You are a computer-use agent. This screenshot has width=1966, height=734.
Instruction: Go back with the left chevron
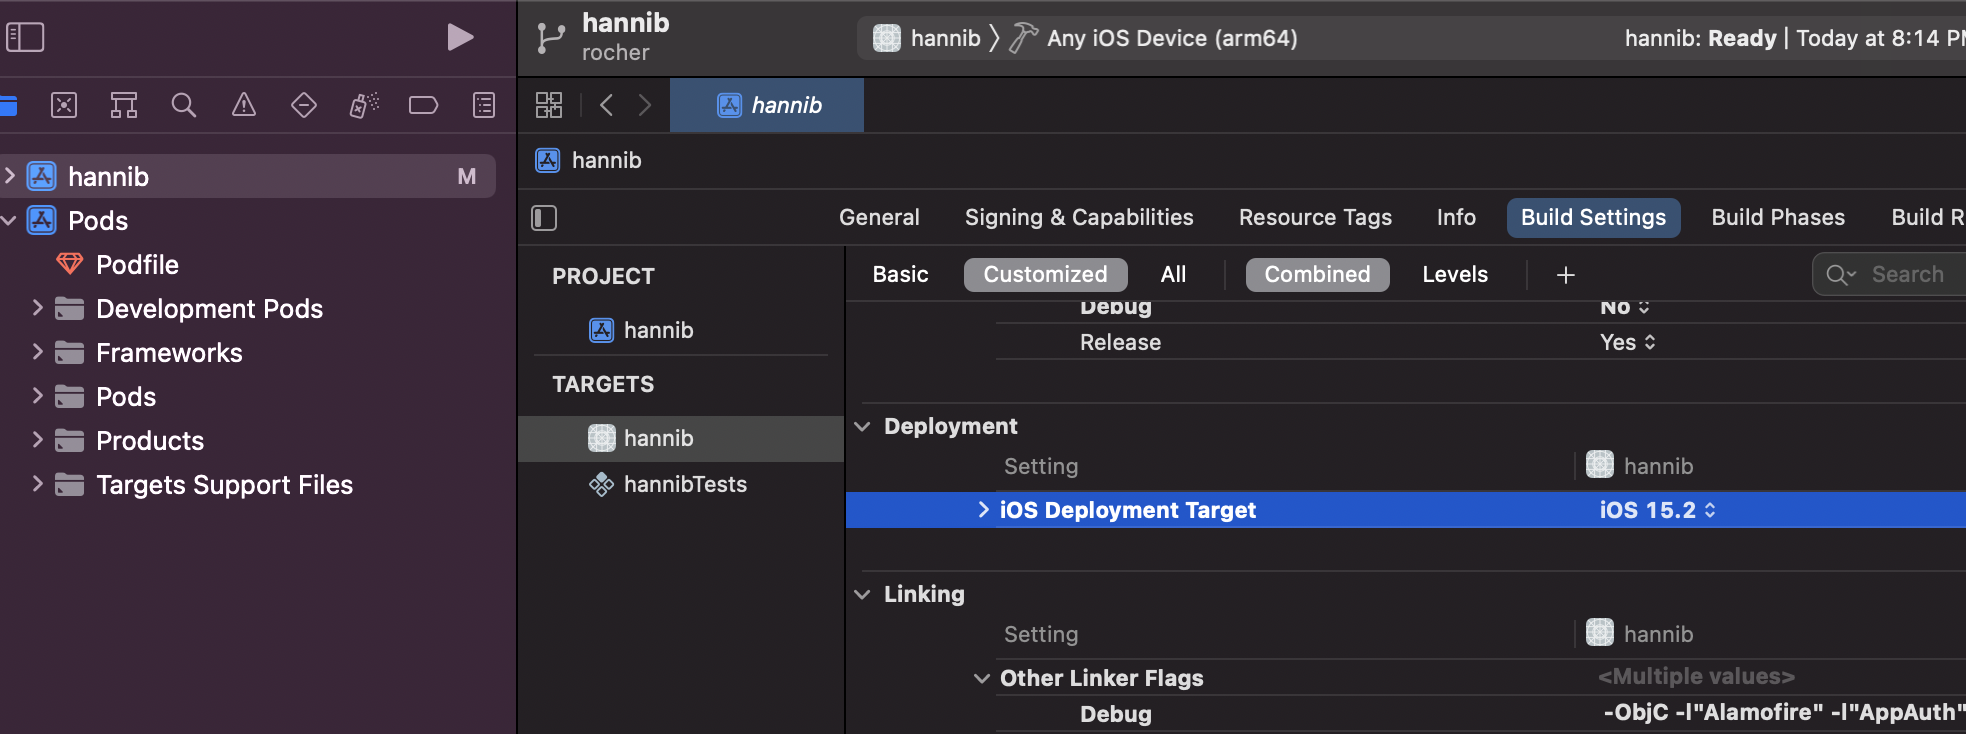tap(606, 105)
